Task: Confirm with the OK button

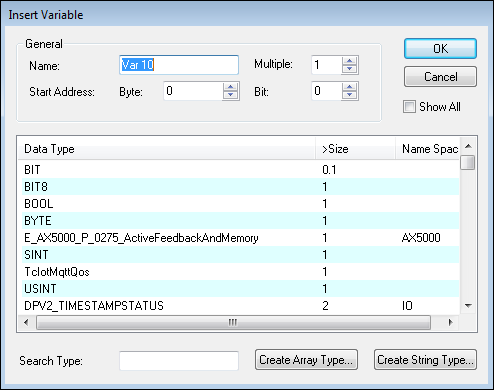Action: click(x=440, y=49)
